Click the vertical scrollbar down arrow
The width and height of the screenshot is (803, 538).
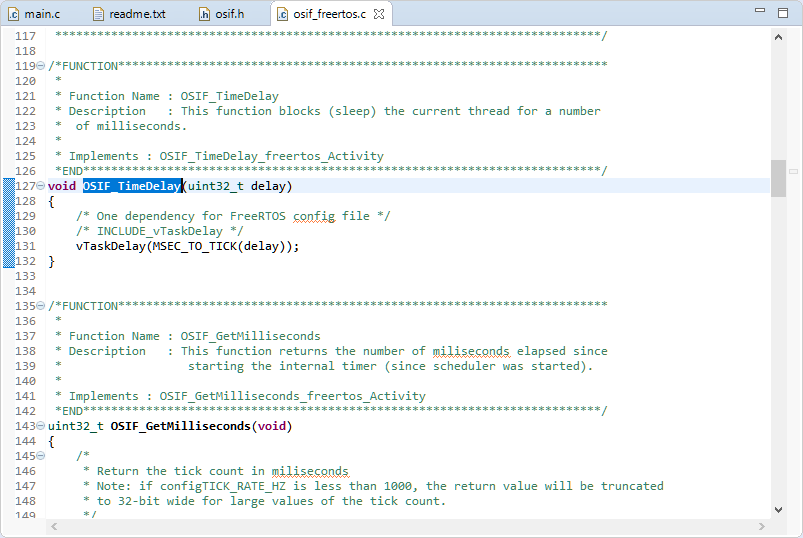pos(778,509)
